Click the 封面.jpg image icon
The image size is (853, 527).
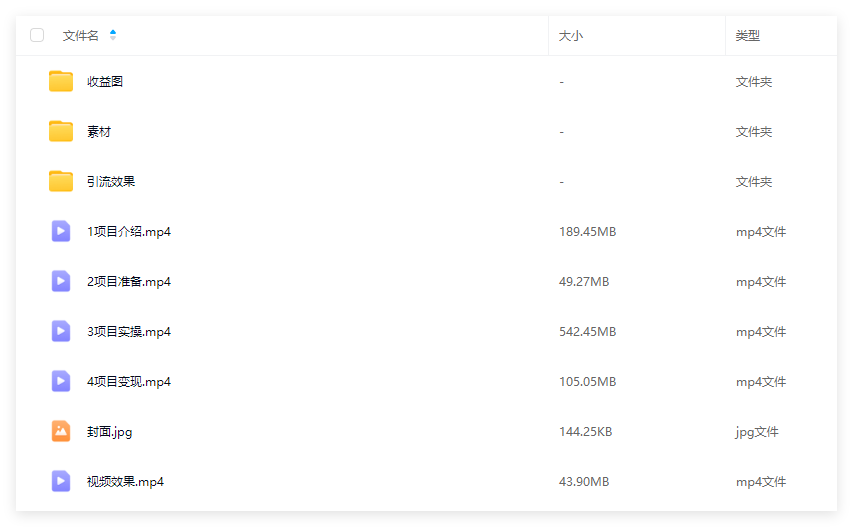(61, 431)
